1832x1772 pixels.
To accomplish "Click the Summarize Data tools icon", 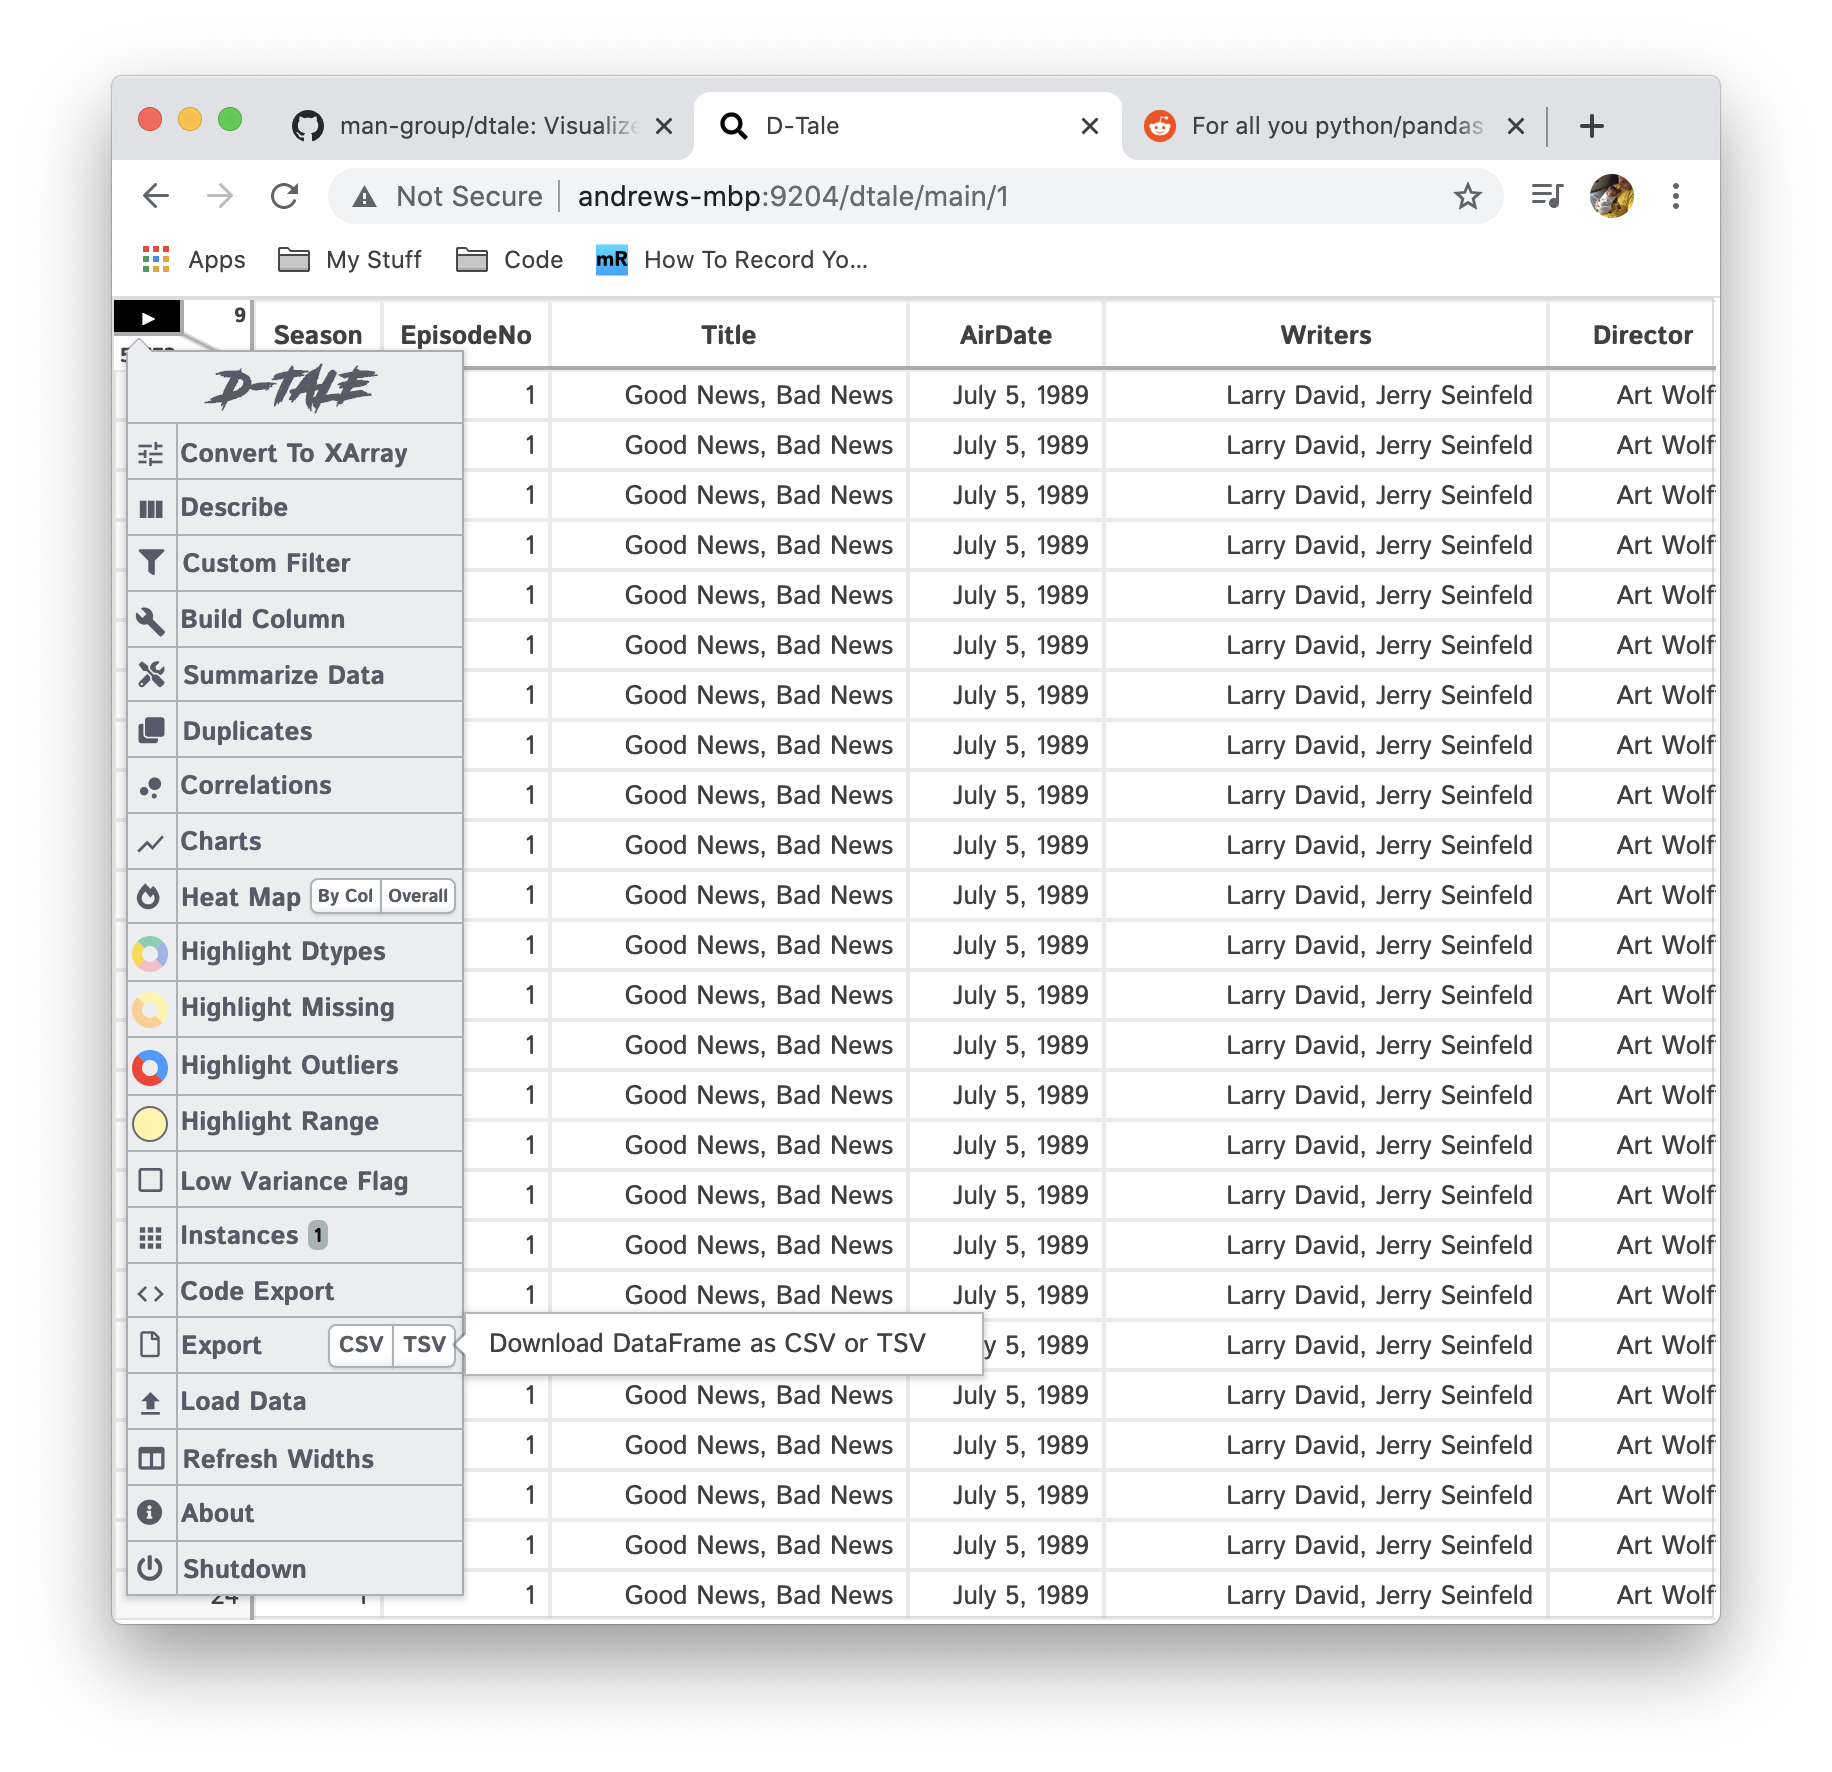I will 151,675.
